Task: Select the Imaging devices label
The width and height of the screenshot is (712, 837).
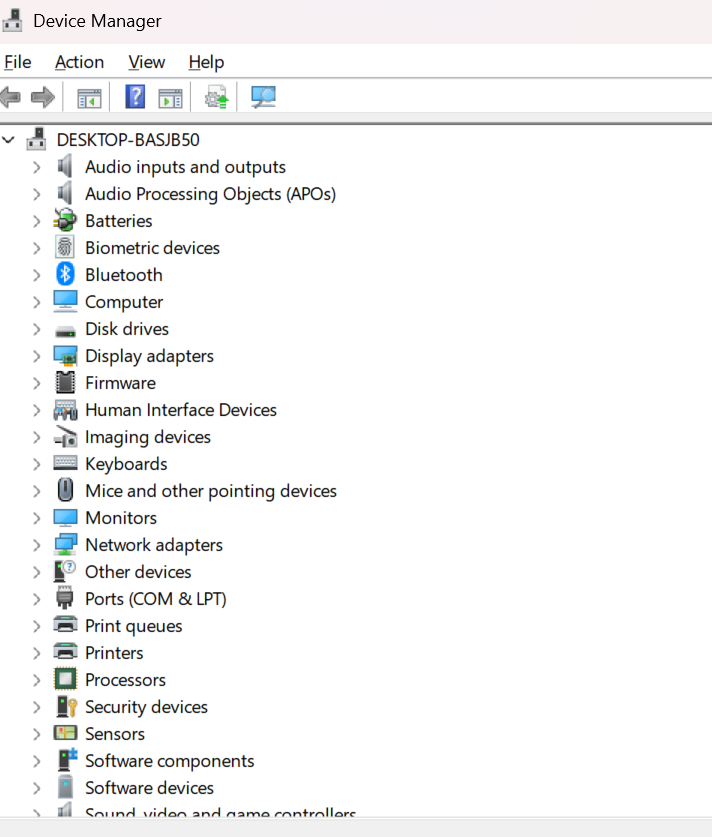Action: coord(148,437)
